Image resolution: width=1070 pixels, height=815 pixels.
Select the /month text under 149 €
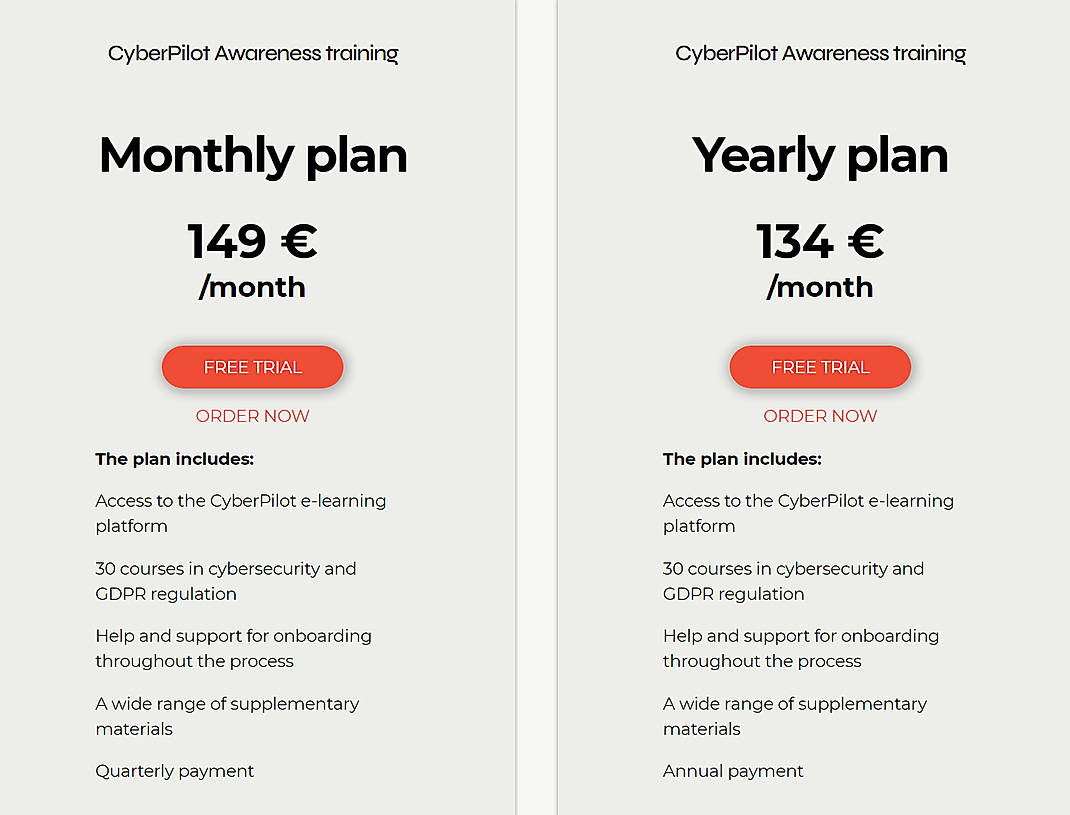[x=252, y=288]
